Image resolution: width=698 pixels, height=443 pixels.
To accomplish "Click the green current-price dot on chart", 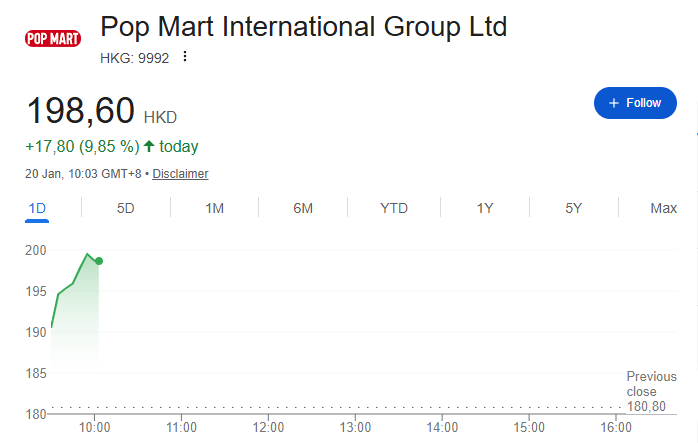I will tap(99, 261).
